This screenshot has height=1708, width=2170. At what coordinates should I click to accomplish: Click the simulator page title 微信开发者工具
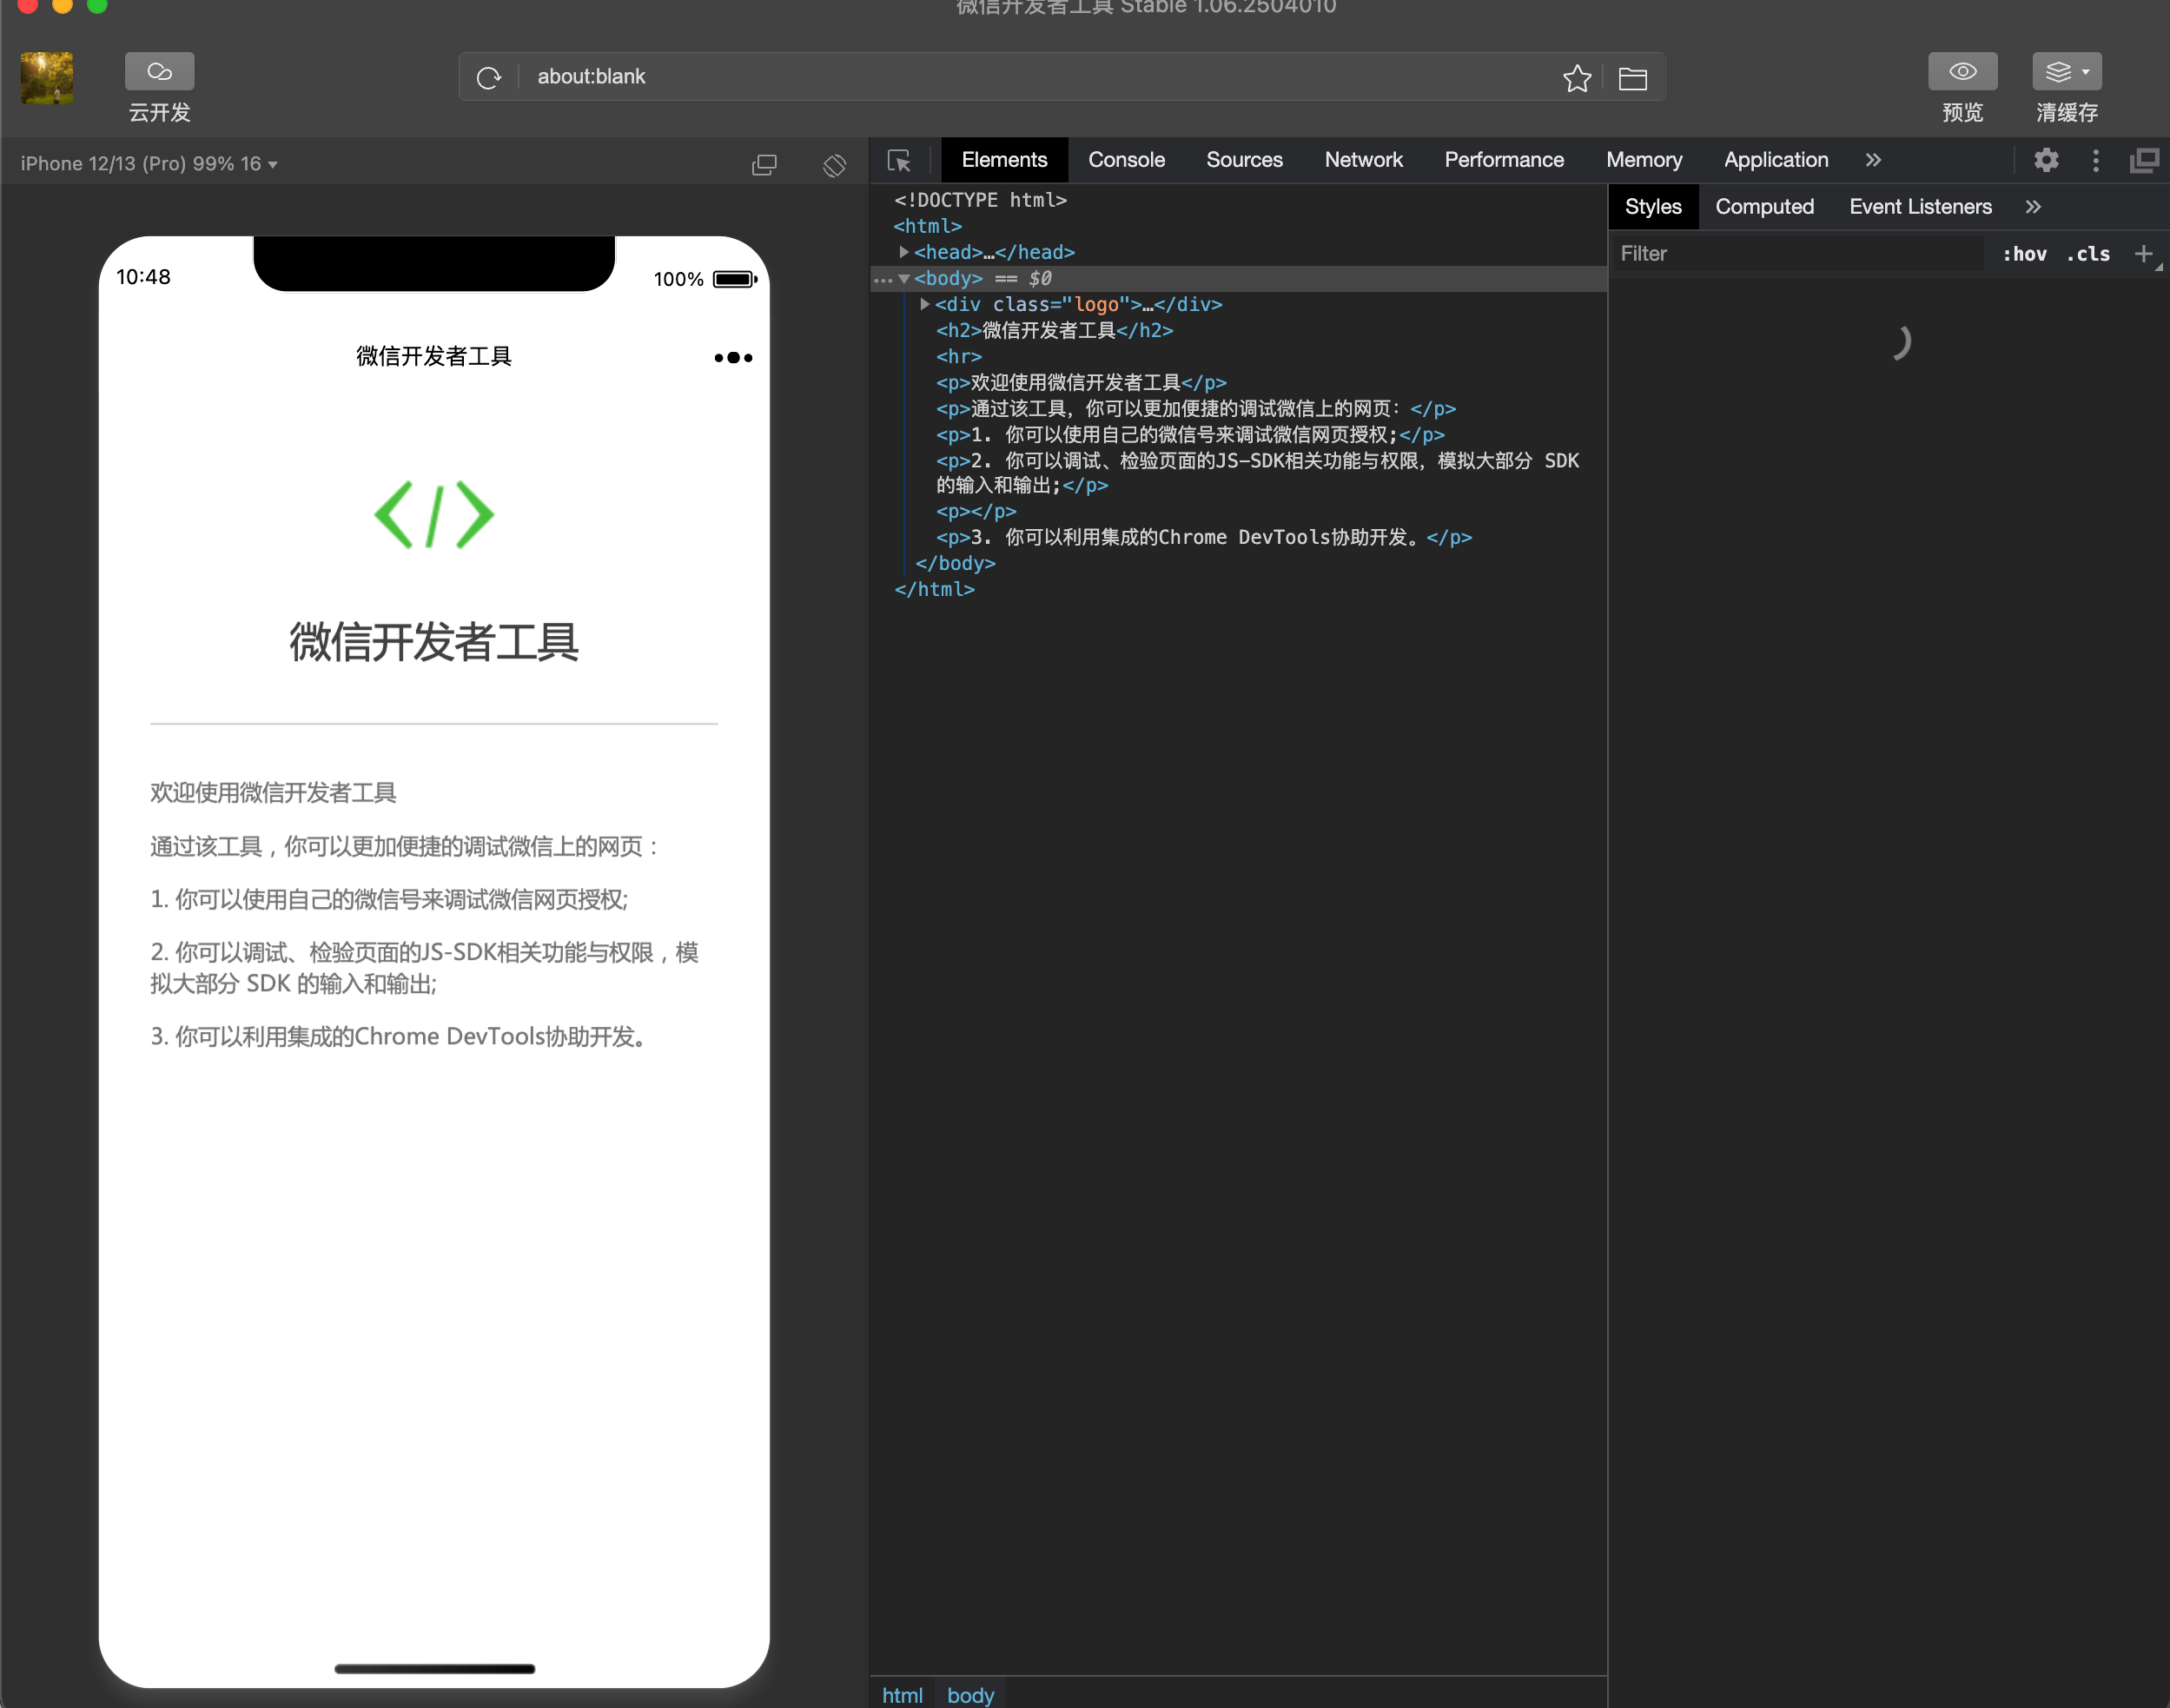(434, 356)
